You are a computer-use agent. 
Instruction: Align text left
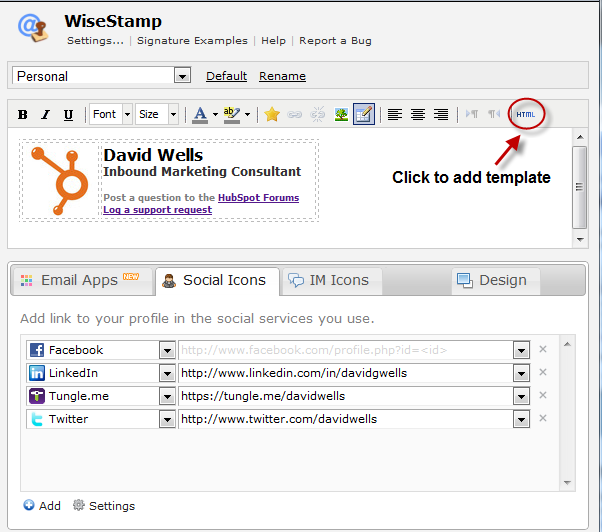tap(395, 114)
